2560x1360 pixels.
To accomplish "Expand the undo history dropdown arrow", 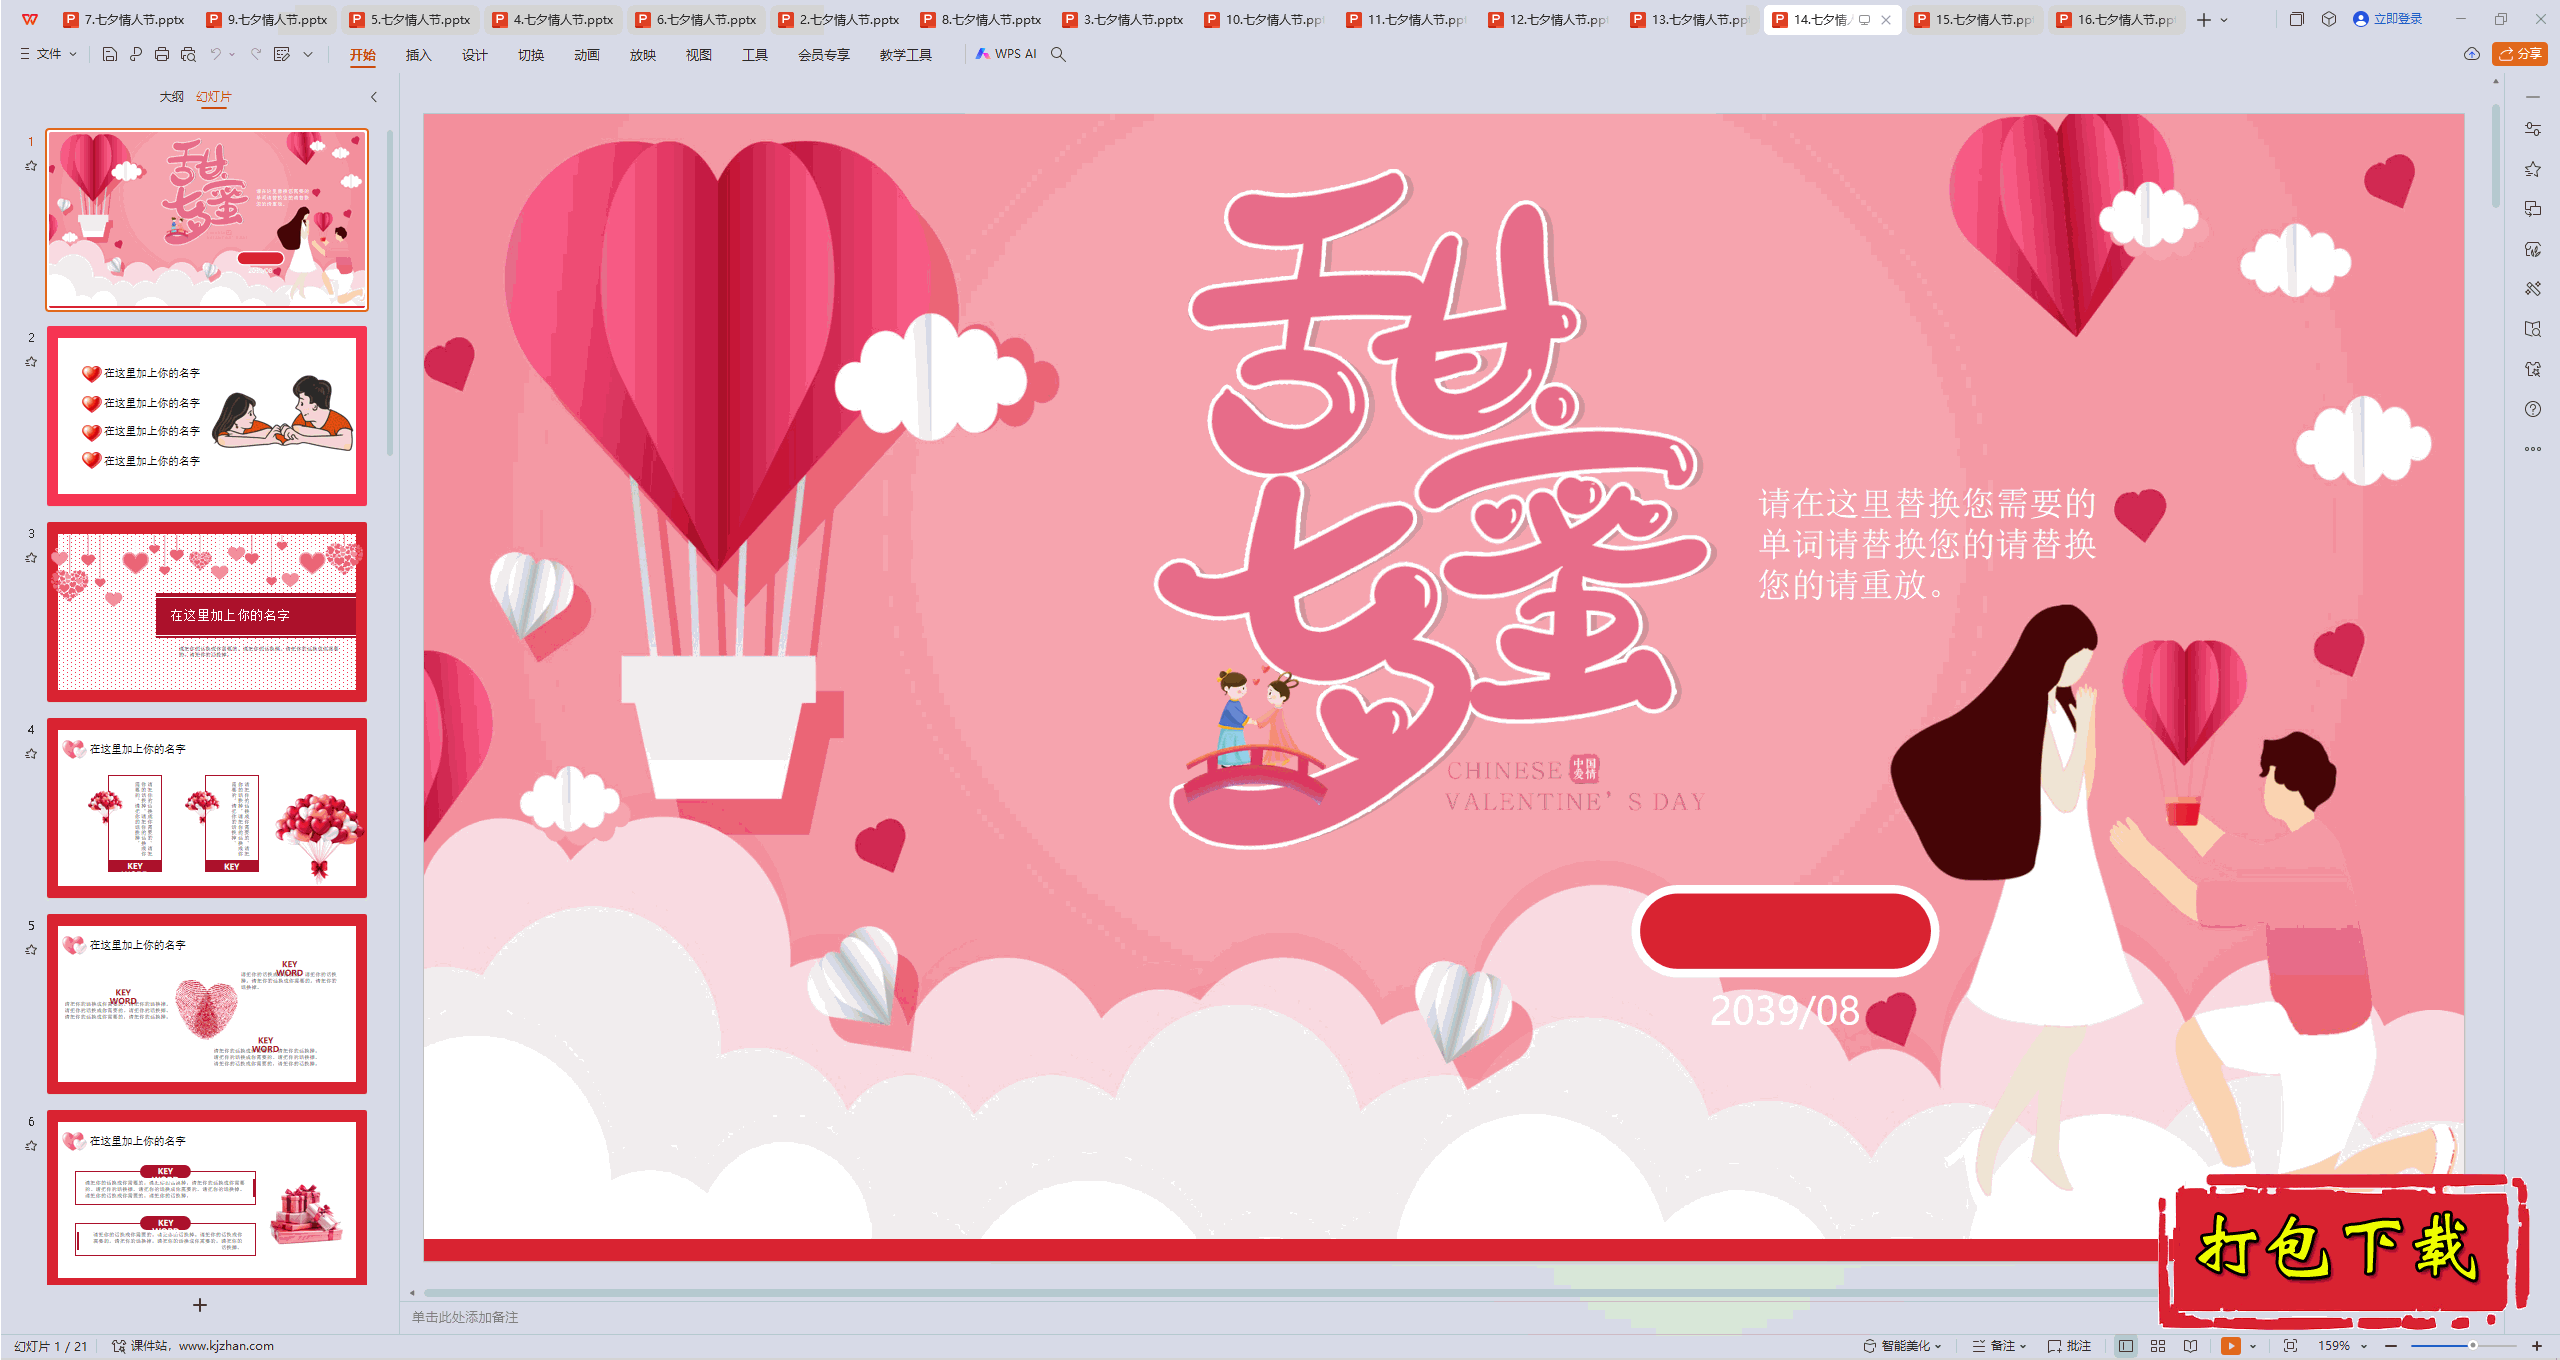I will (x=232, y=54).
